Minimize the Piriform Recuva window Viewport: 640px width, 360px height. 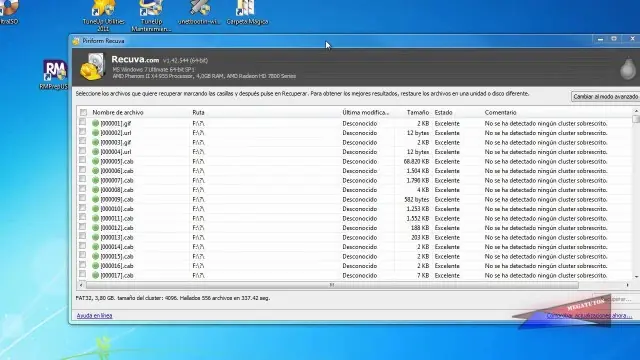pyautogui.click(x=600, y=39)
